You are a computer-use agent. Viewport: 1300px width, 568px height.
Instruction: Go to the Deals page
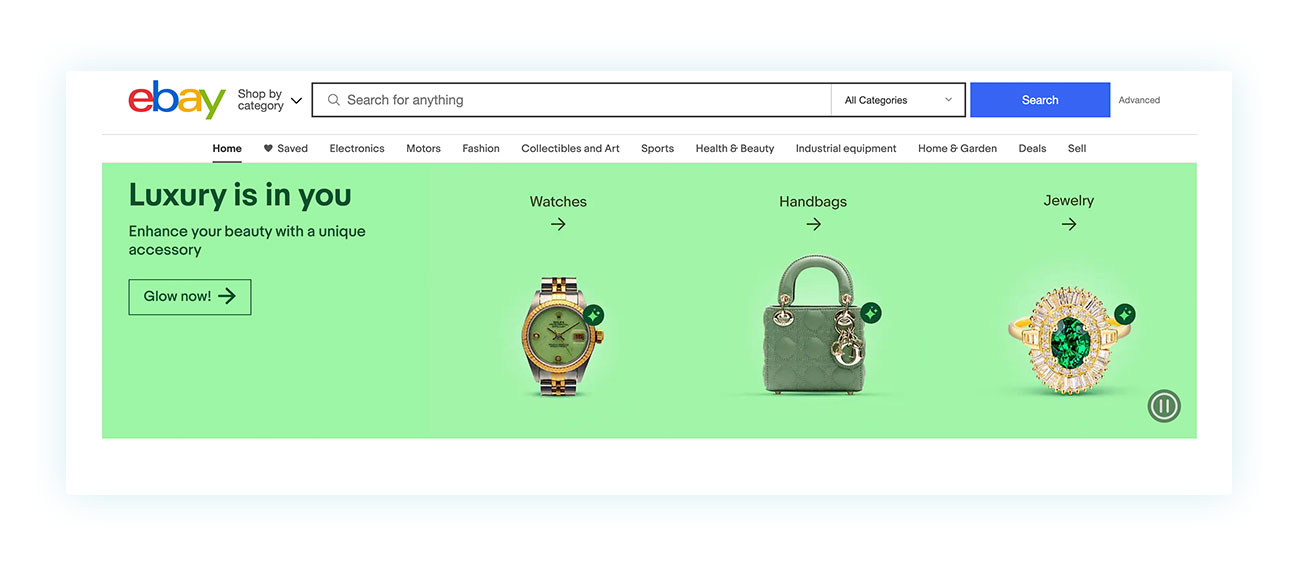pos(1032,148)
